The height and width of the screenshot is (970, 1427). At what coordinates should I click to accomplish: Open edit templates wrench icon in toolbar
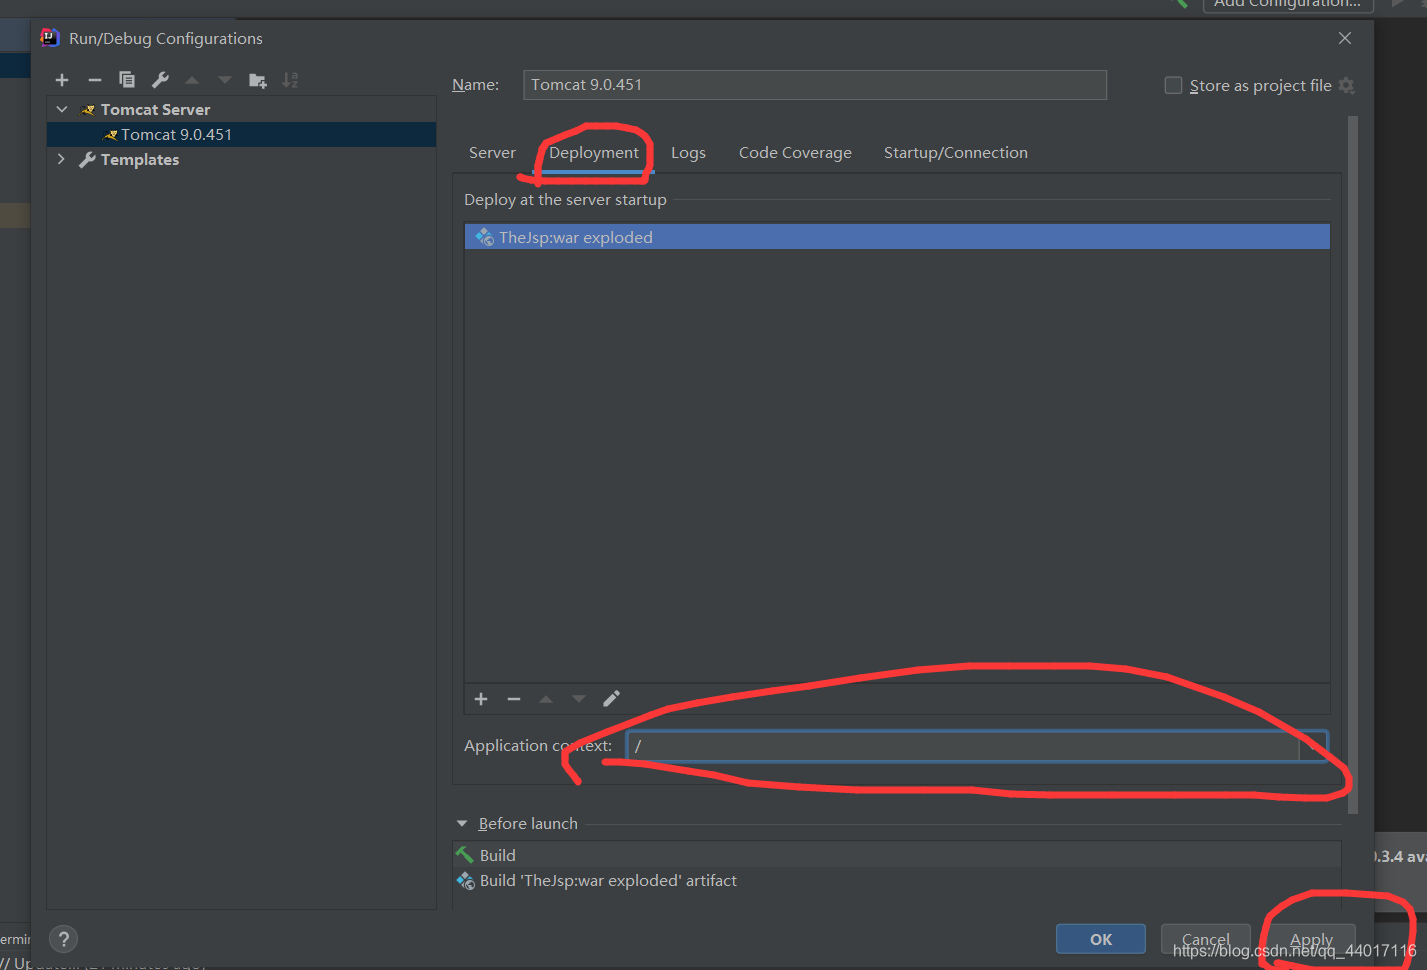coord(160,80)
